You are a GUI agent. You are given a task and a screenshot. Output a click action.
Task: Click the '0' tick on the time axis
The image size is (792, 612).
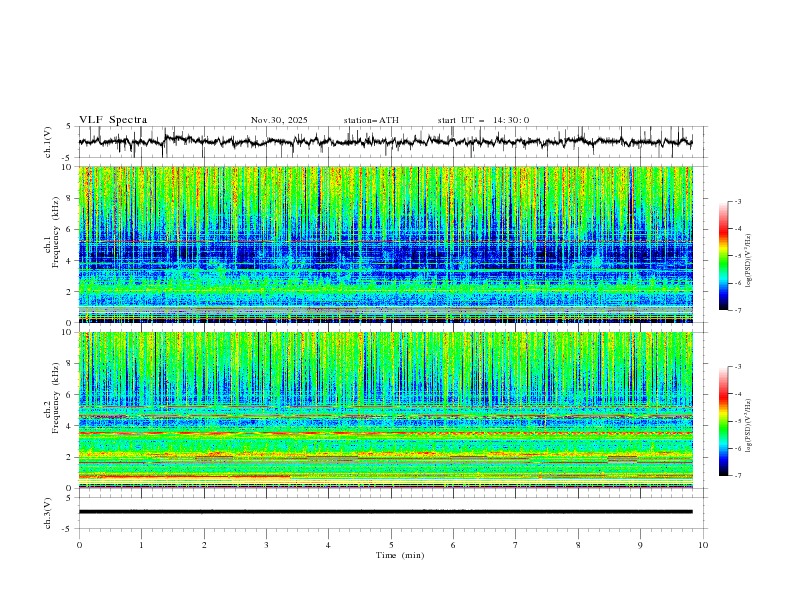(79, 545)
